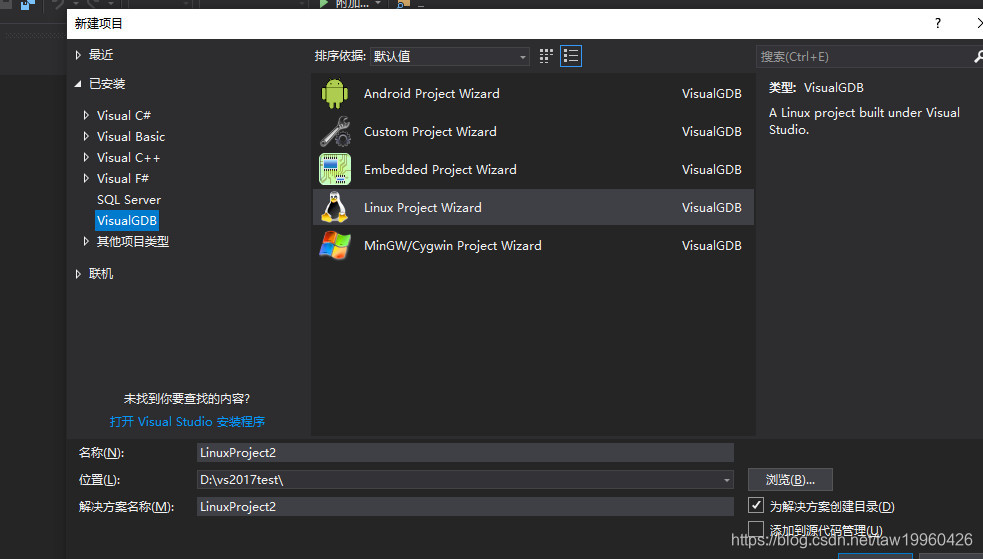This screenshot has height=559, width=983.
Task: Click the search magnifier icon
Action: tap(977, 56)
